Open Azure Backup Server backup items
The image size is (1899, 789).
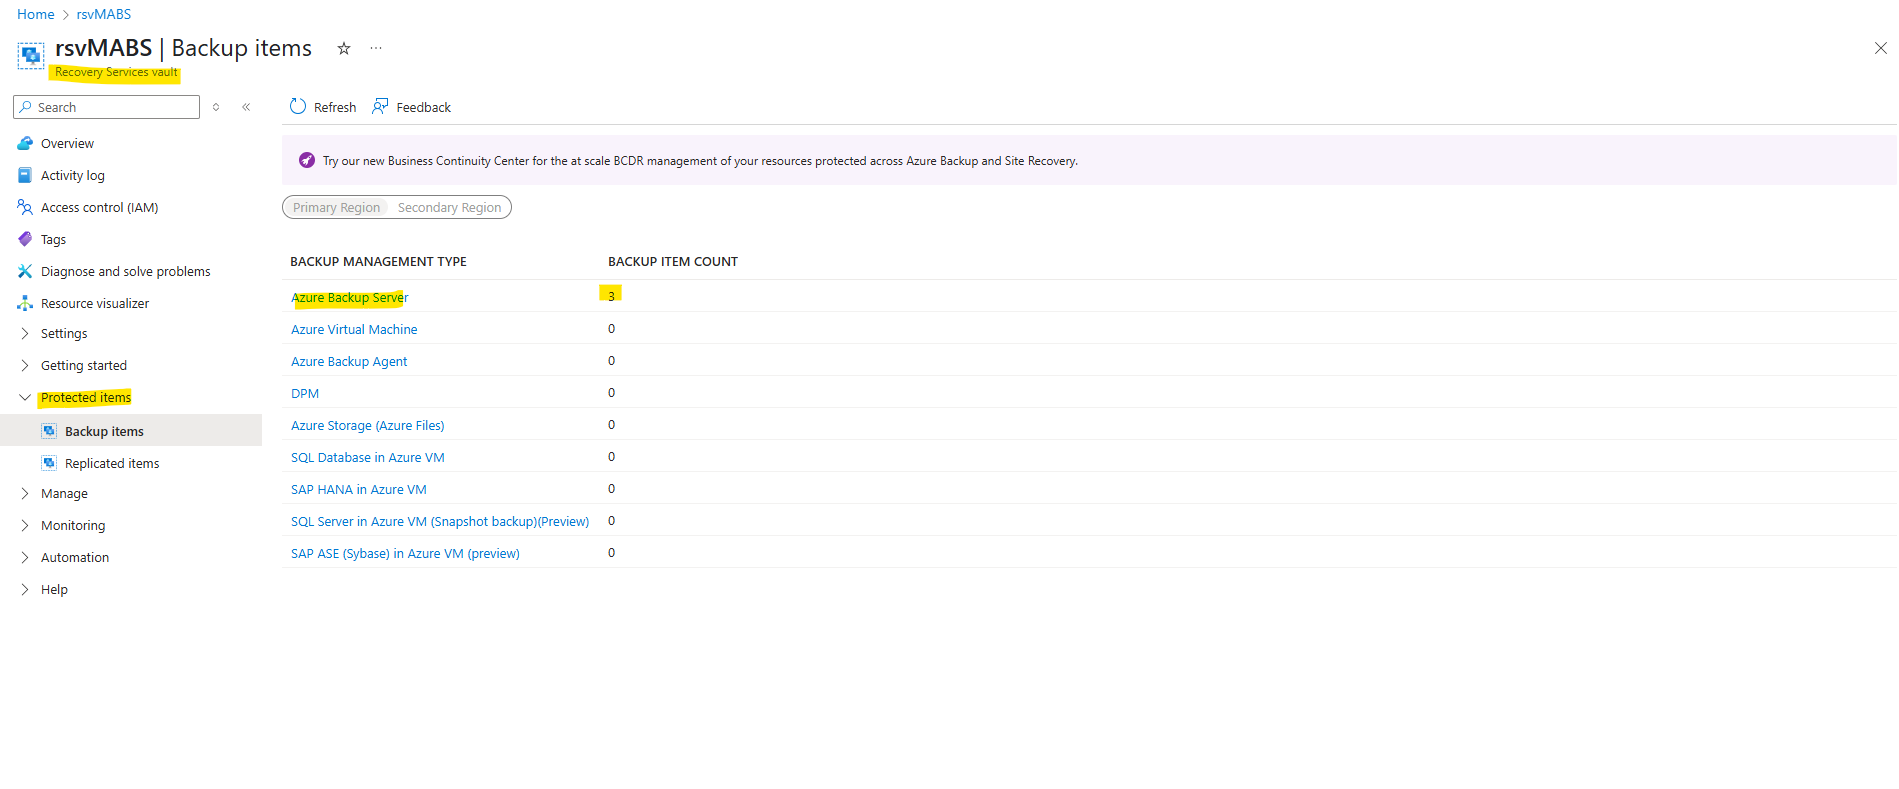(x=350, y=297)
